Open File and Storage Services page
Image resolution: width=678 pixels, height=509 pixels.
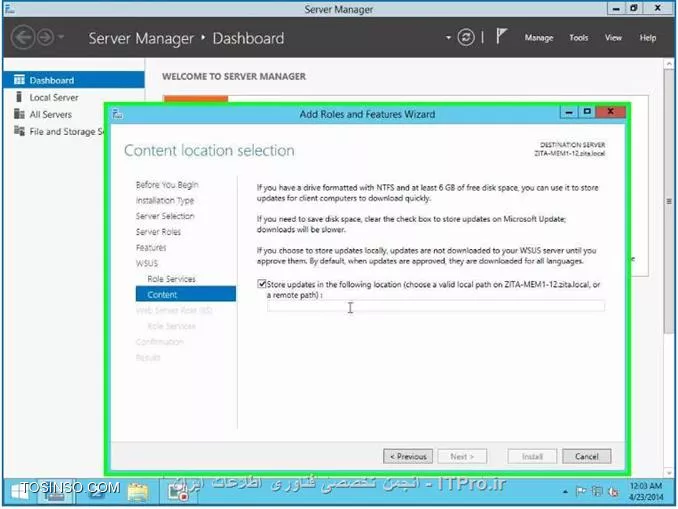pyautogui.click(x=67, y=131)
